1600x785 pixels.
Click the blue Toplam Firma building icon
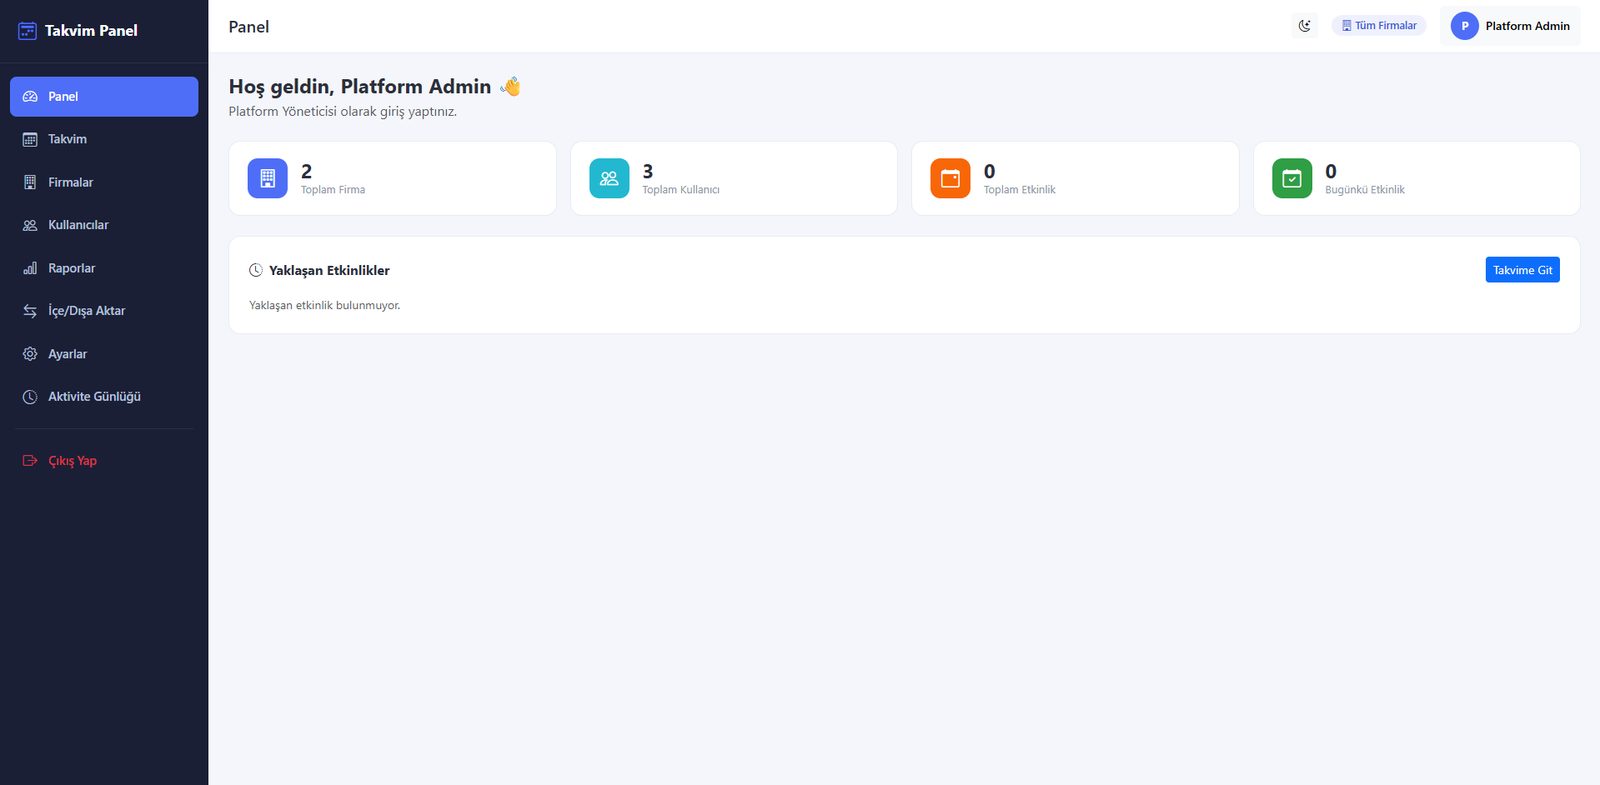[268, 178]
